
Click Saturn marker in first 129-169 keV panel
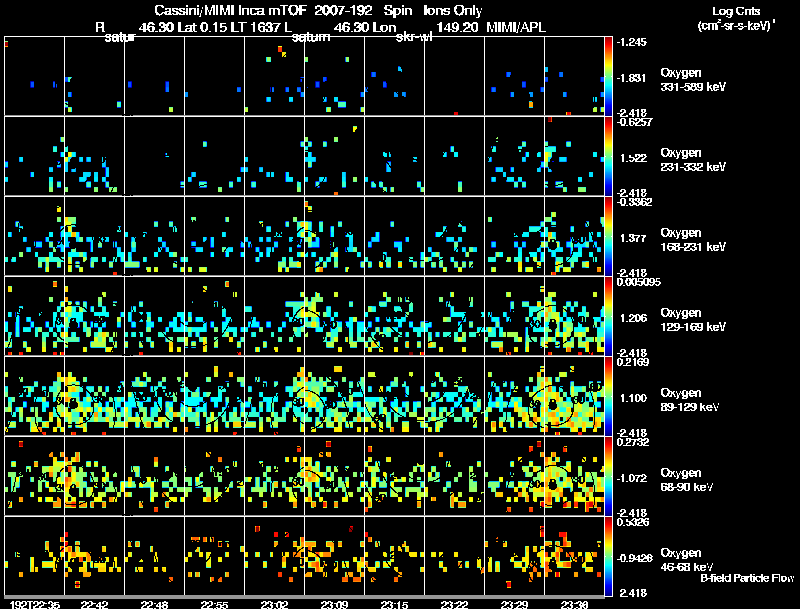(x=73, y=324)
